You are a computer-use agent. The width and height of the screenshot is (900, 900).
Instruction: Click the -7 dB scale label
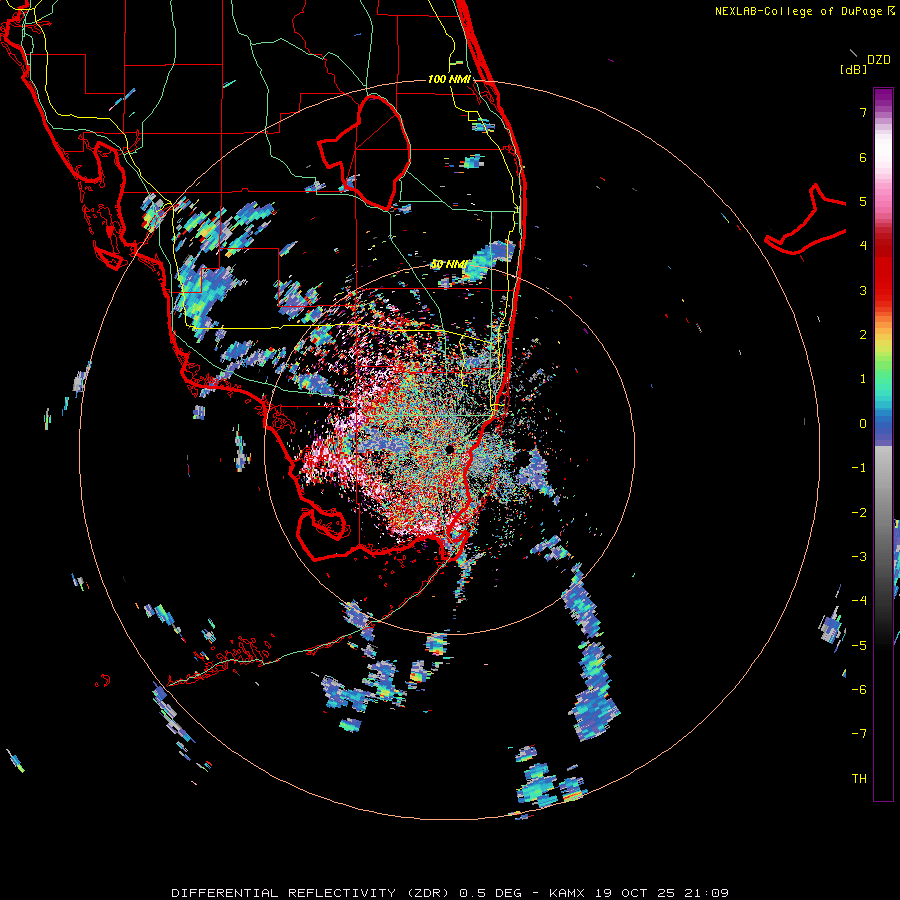859,734
